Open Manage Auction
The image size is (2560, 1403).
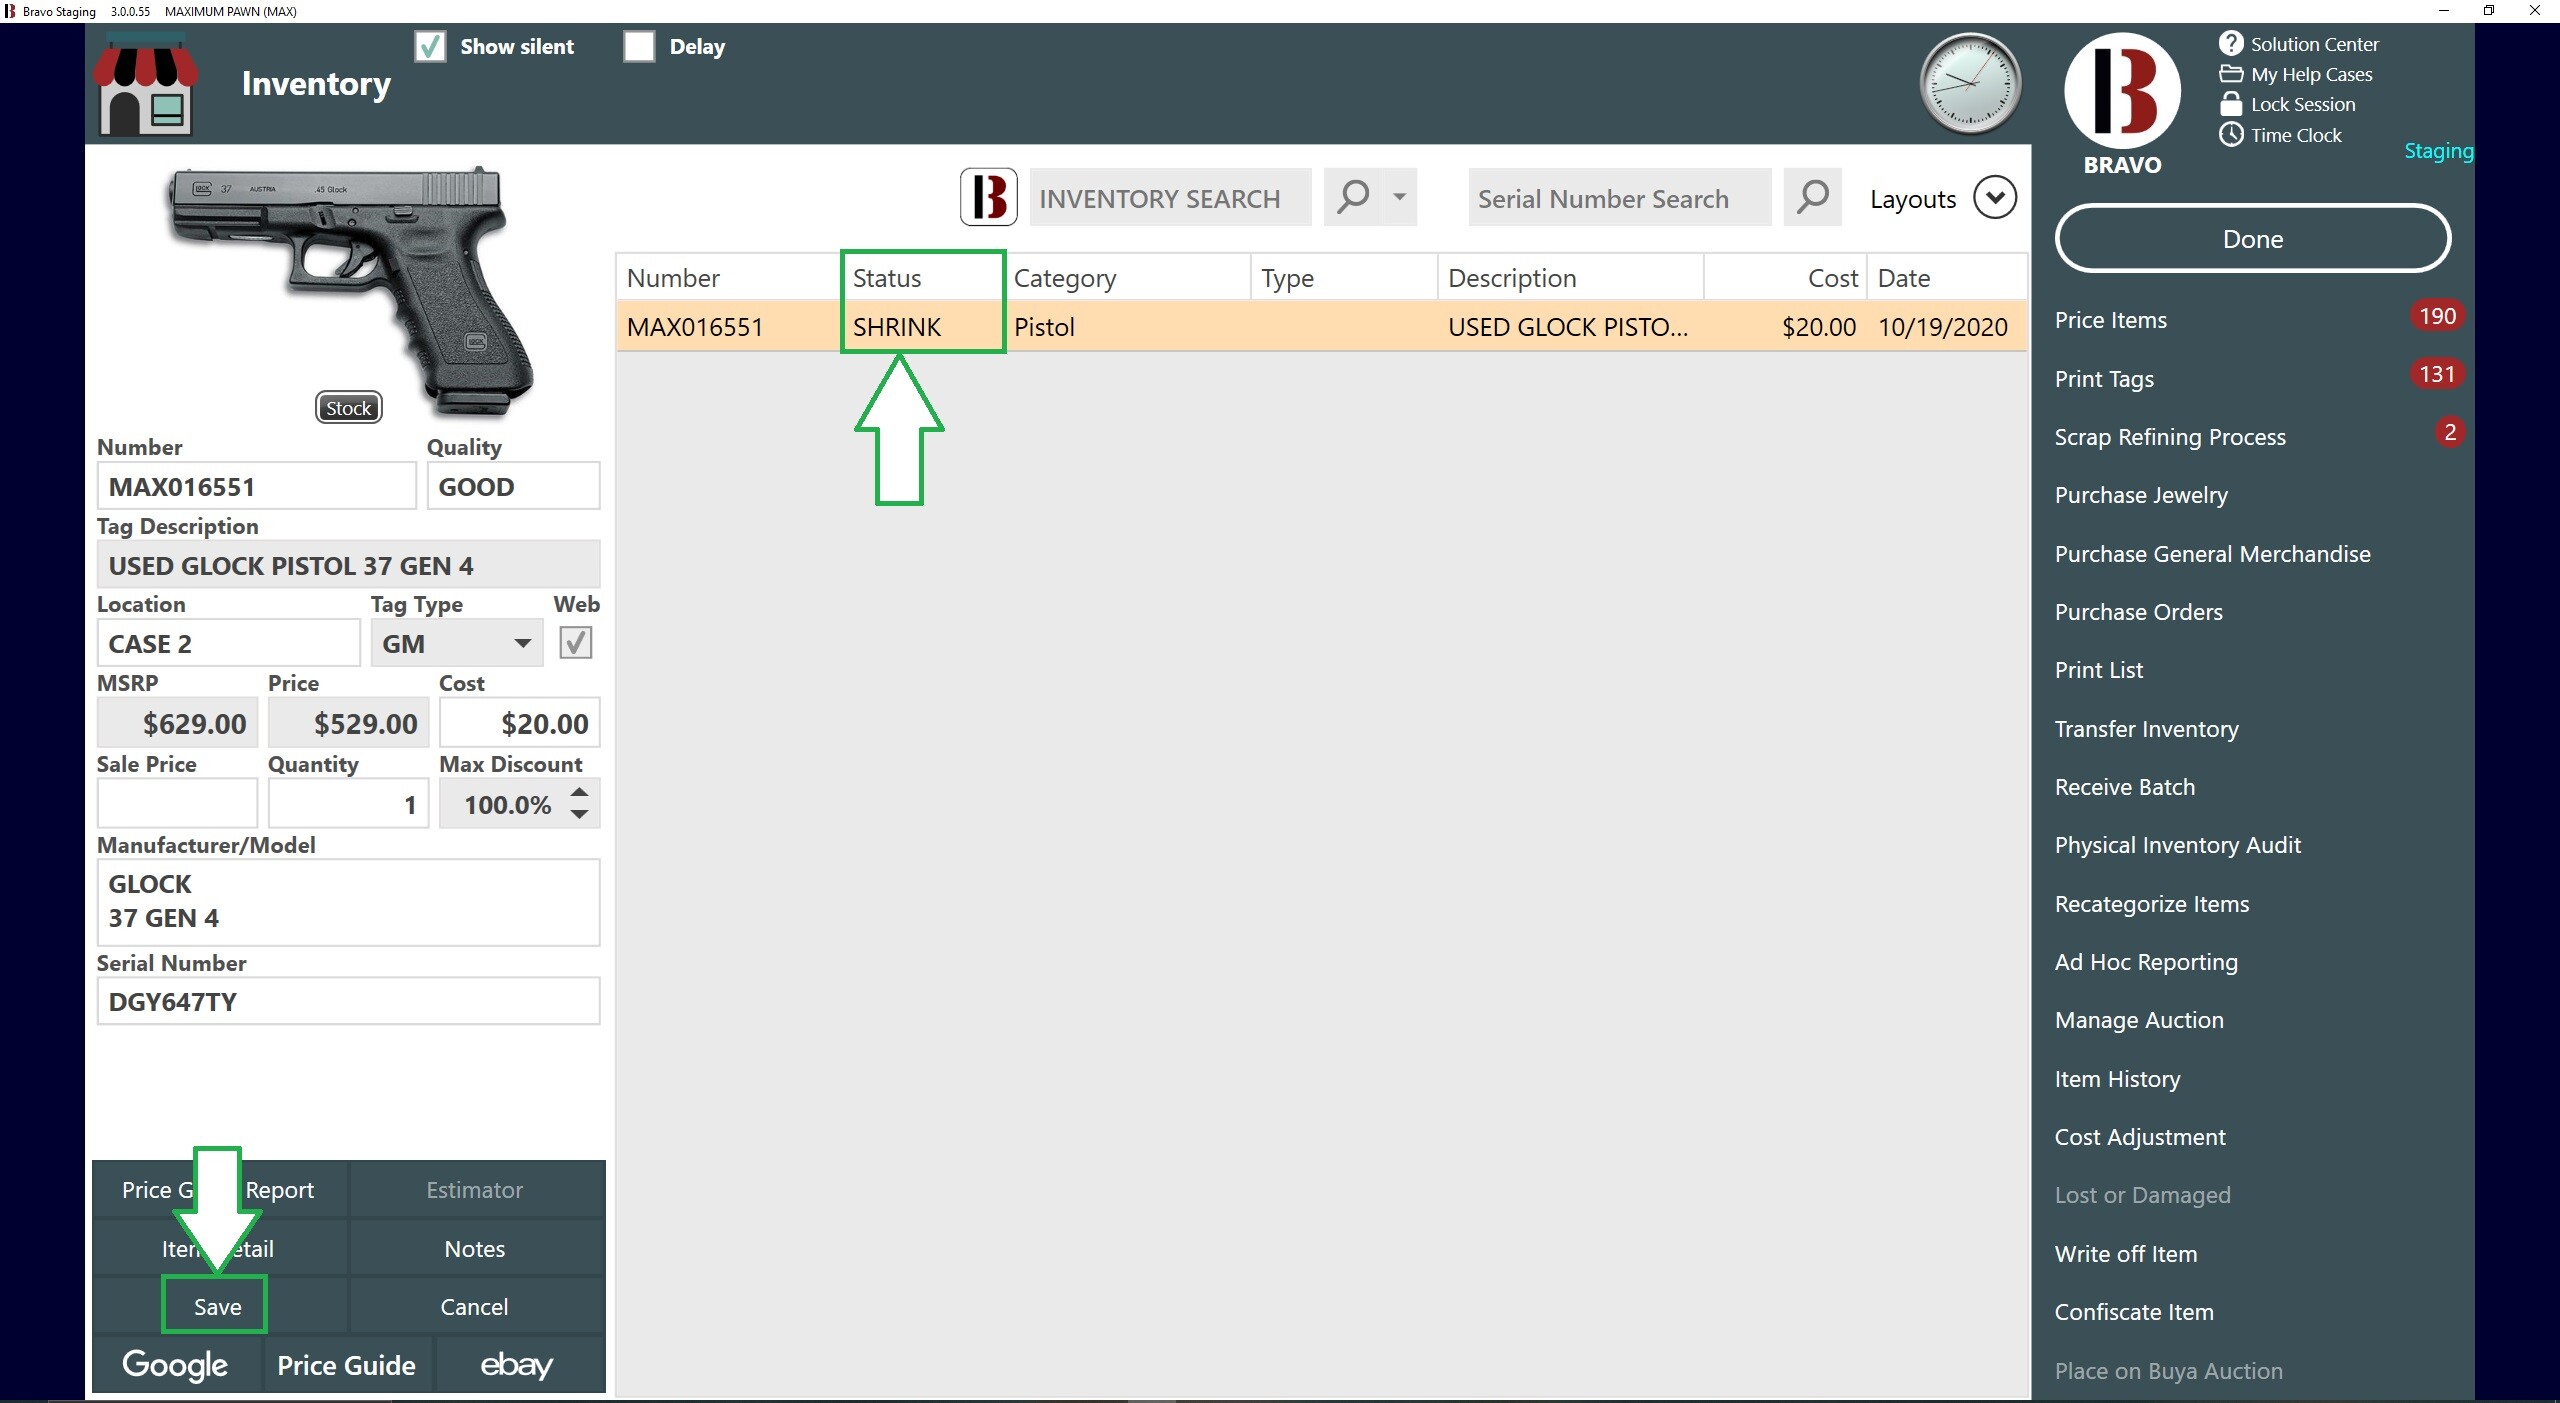pyautogui.click(x=2139, y=1020)
